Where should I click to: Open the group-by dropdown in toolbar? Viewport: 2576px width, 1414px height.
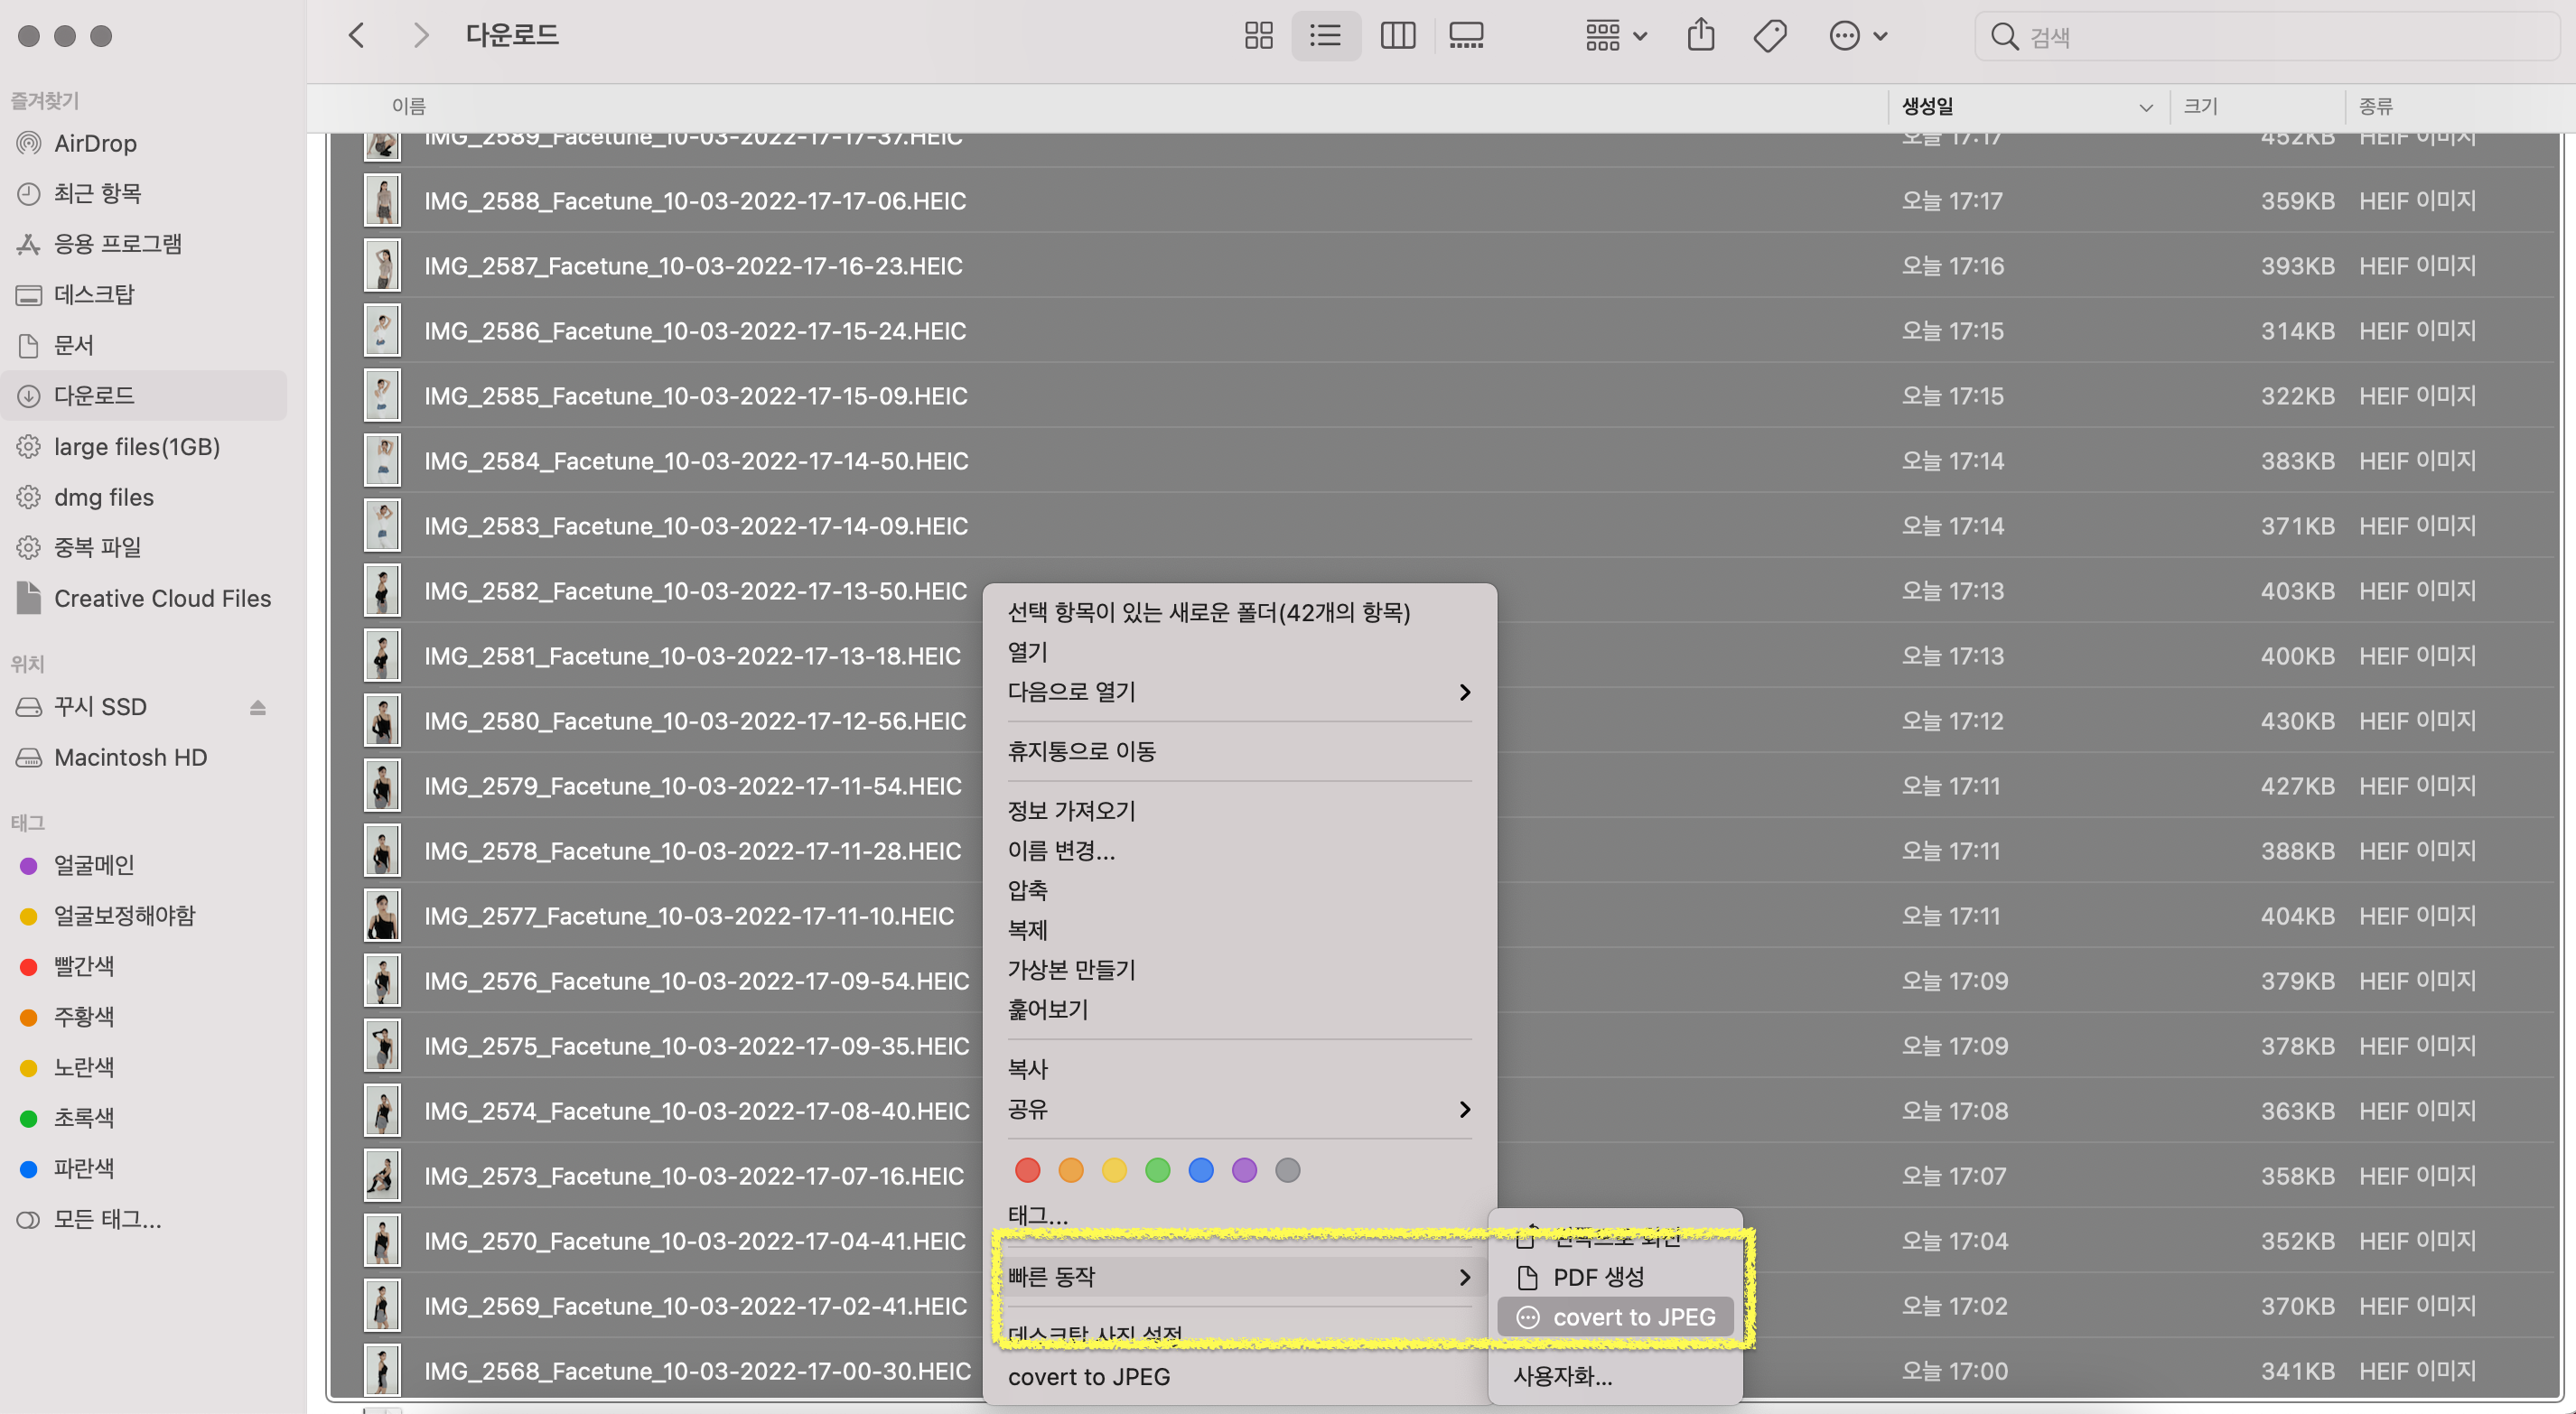1615,36
